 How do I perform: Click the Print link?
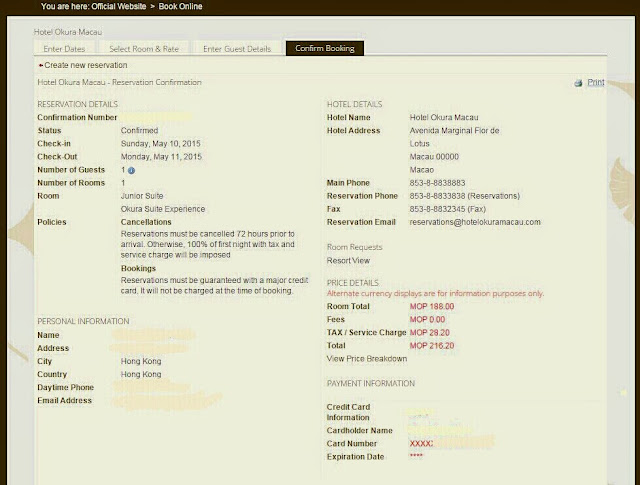click(x=596, y=82)
